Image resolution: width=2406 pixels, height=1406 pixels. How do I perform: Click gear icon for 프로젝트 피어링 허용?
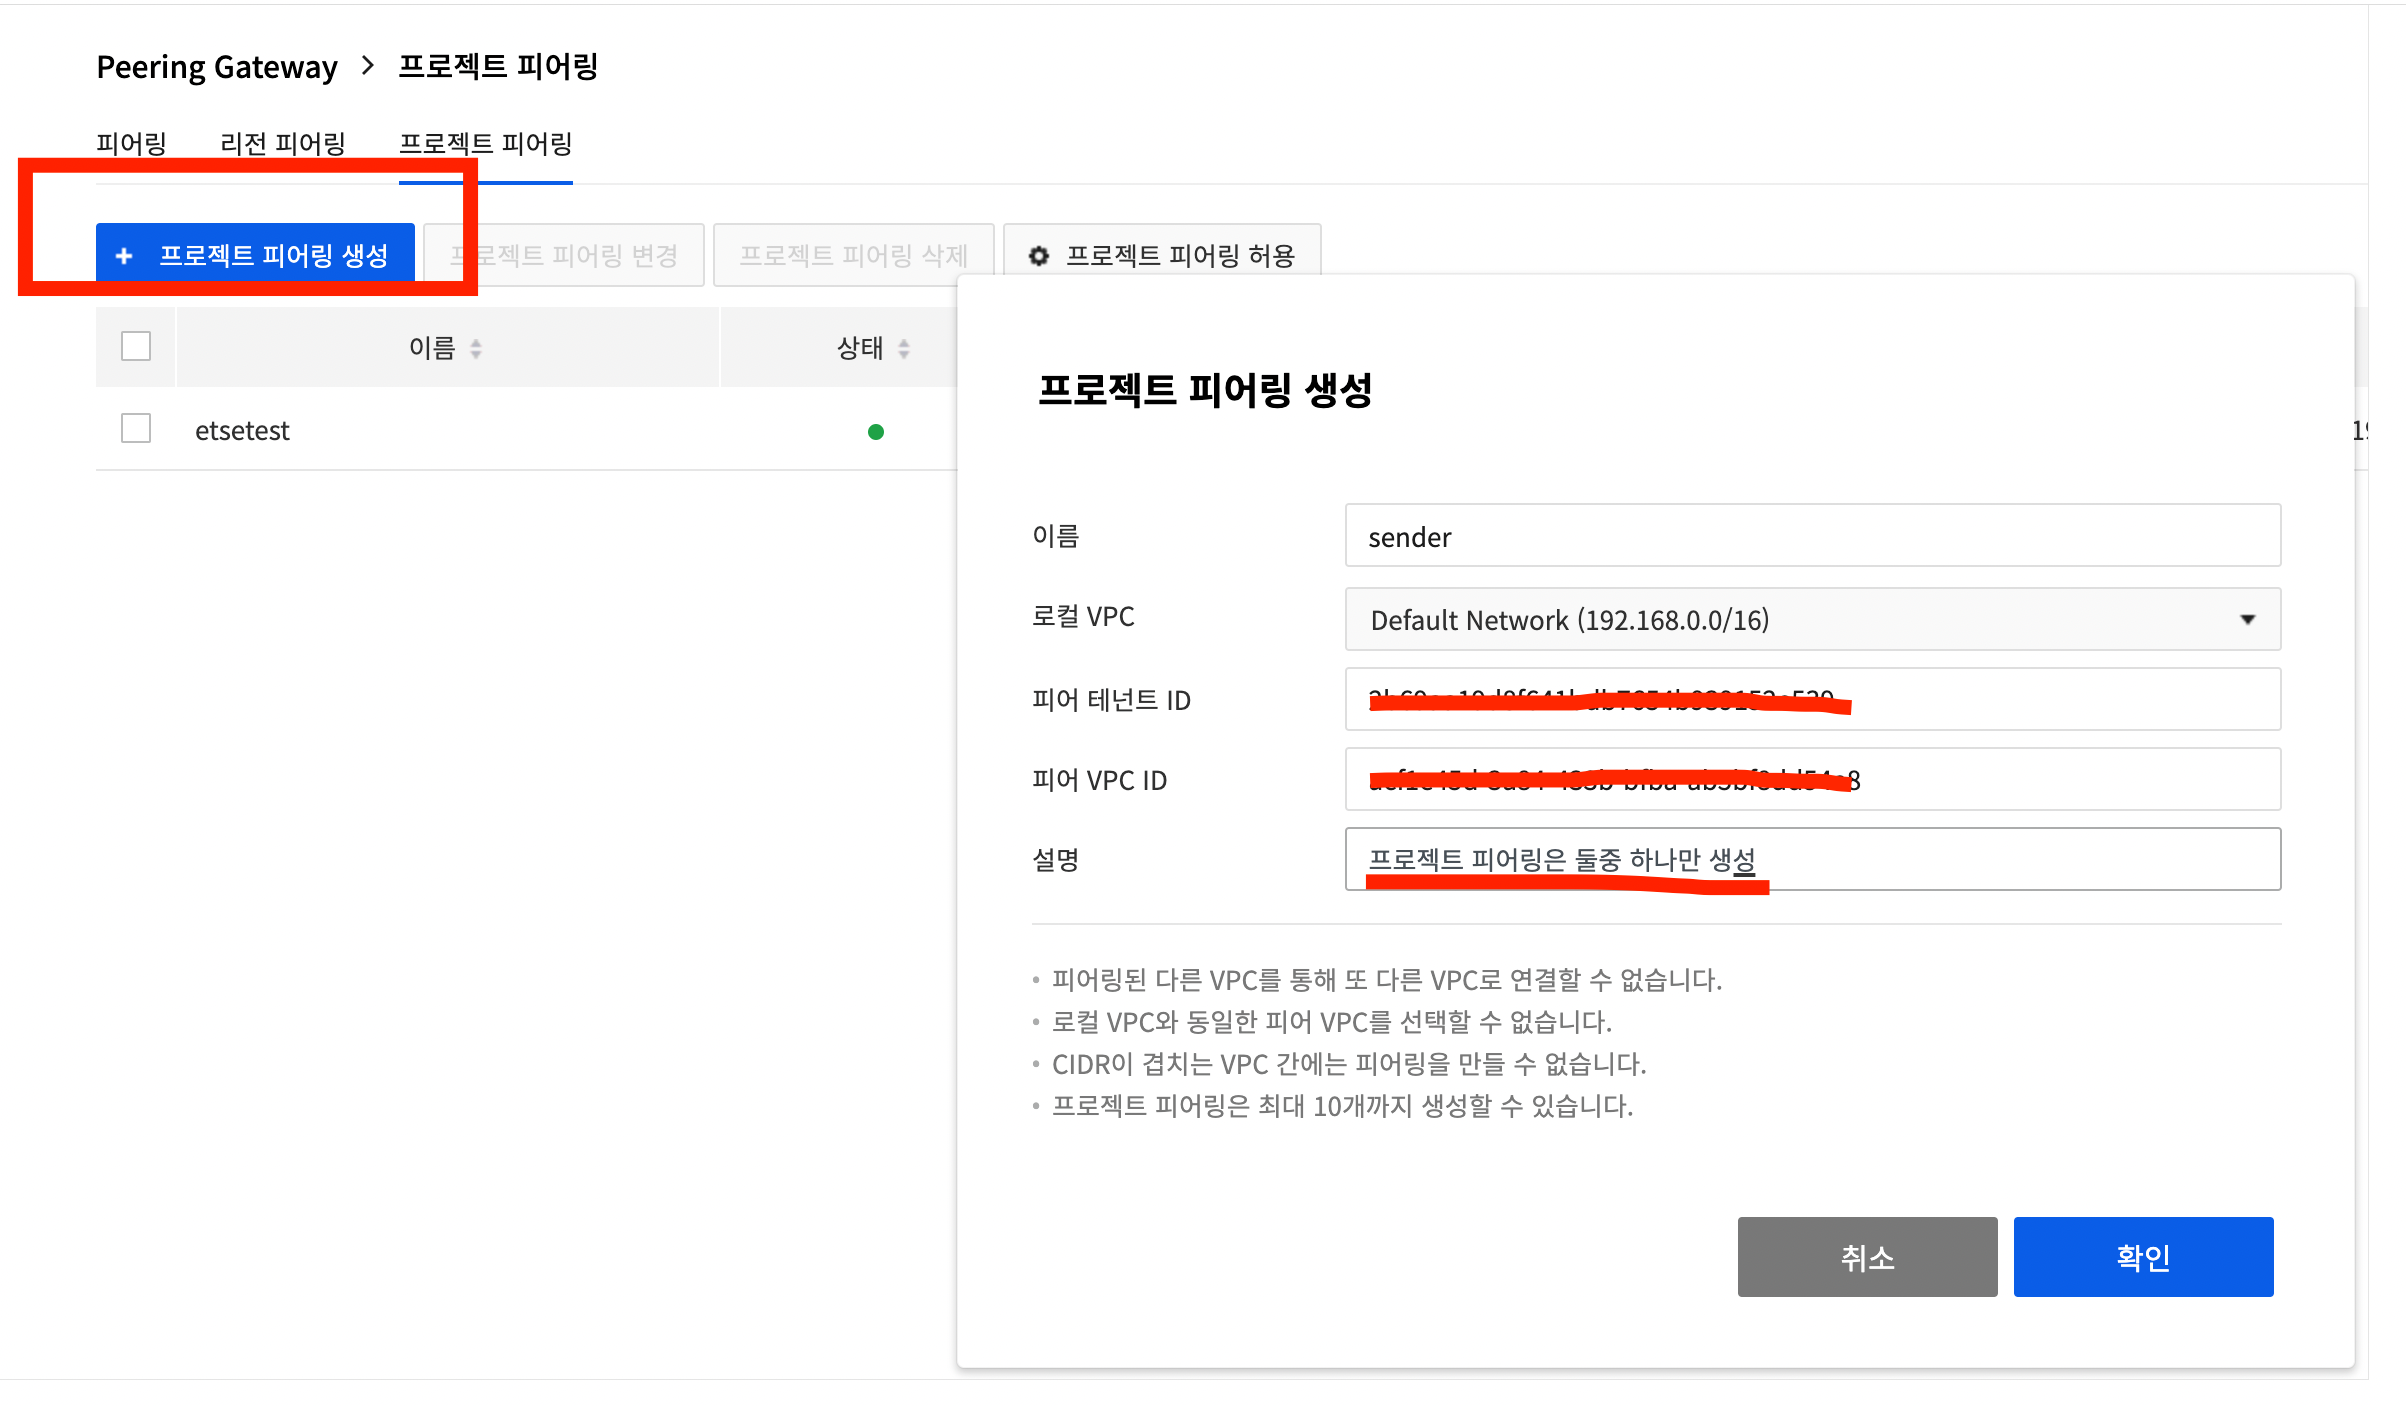pos(1039,256)
